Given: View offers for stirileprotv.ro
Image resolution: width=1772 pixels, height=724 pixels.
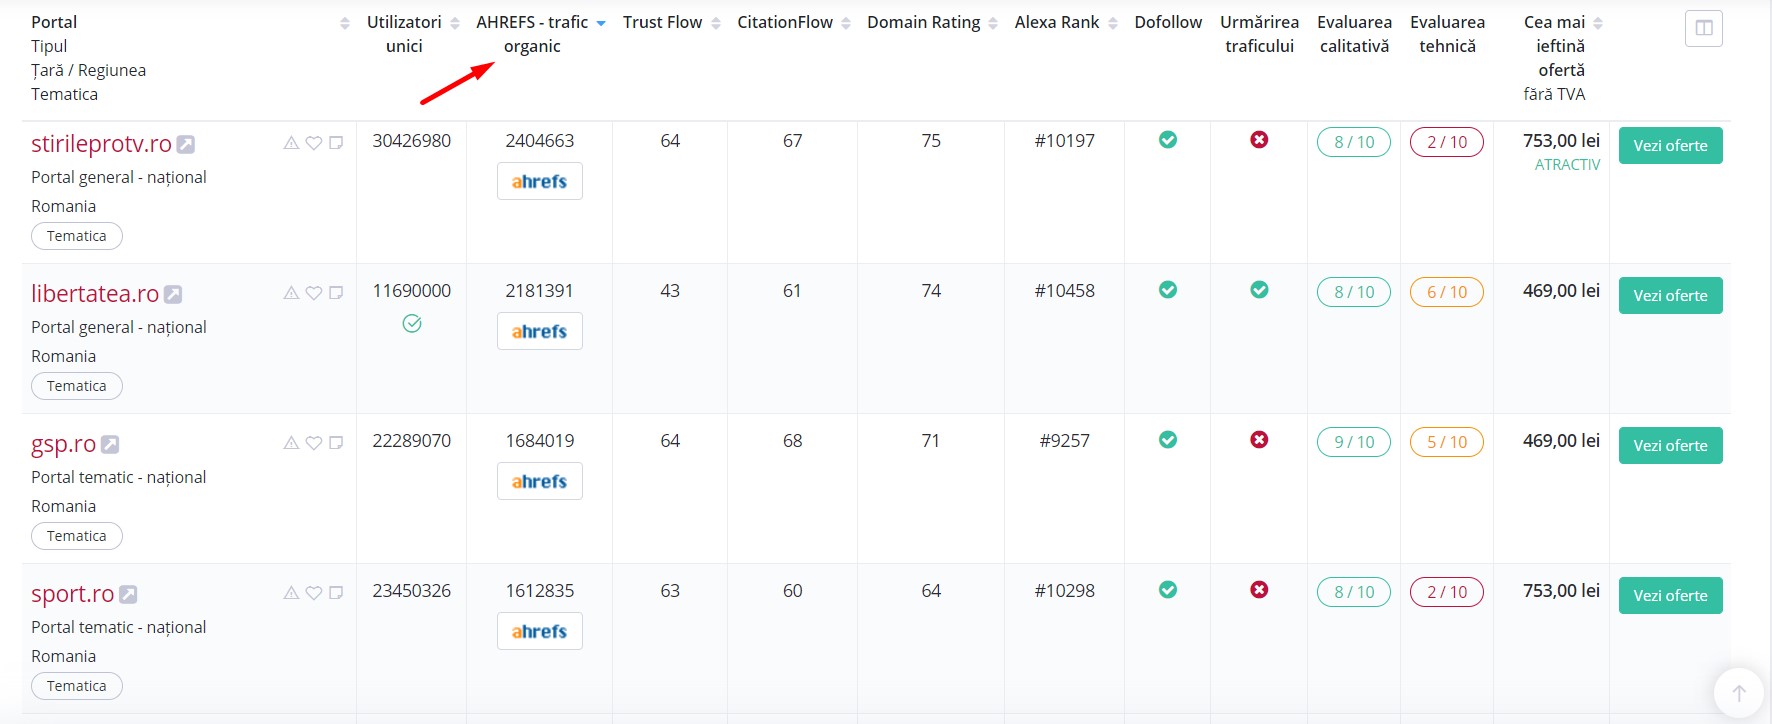Looking at the screenshot, I should click(1670, 146).
